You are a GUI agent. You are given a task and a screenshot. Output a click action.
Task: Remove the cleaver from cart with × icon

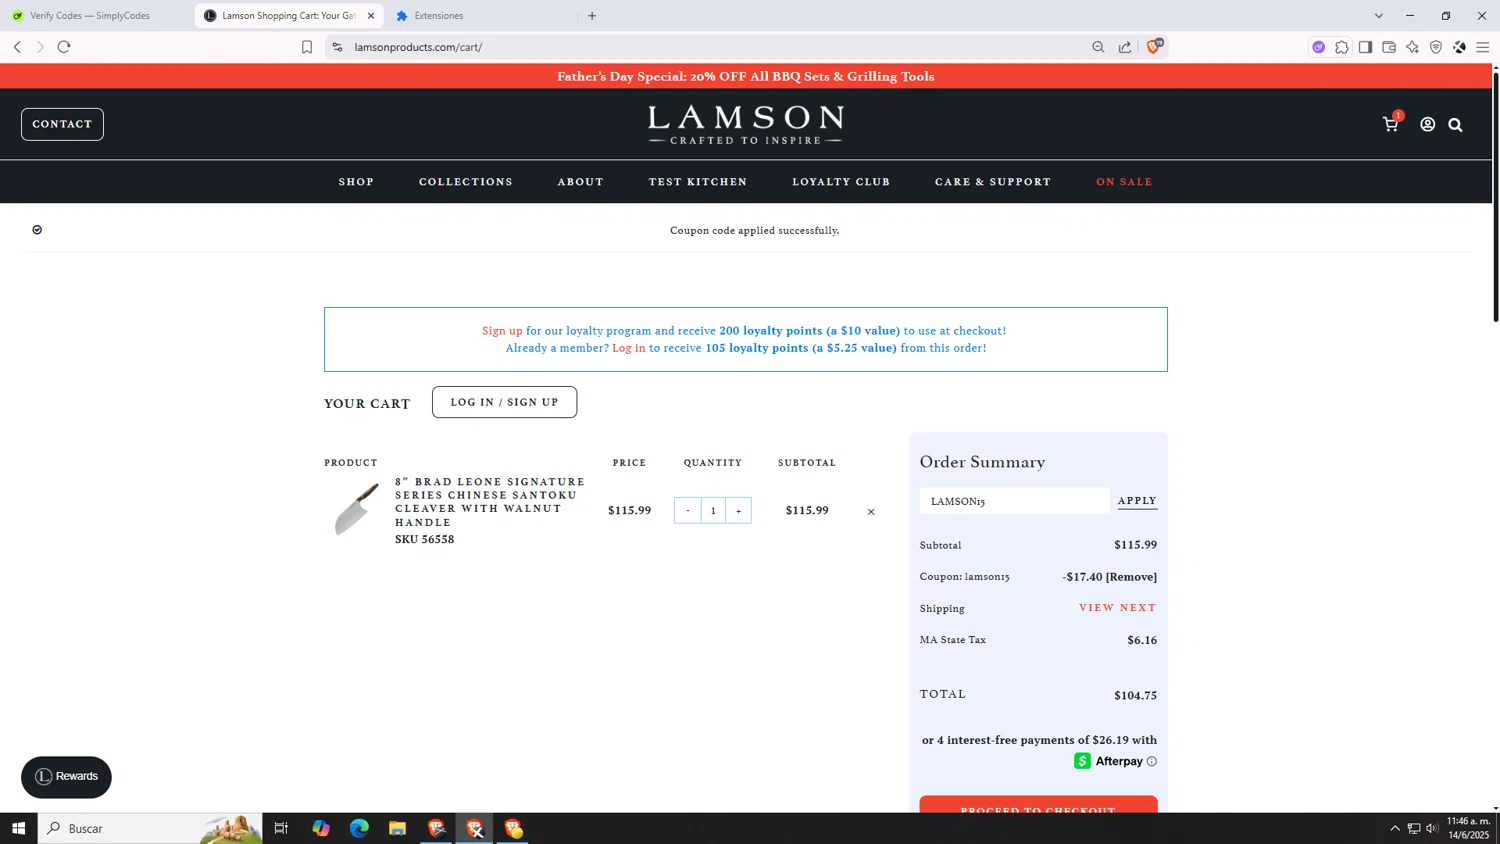[x=871, y=511]
